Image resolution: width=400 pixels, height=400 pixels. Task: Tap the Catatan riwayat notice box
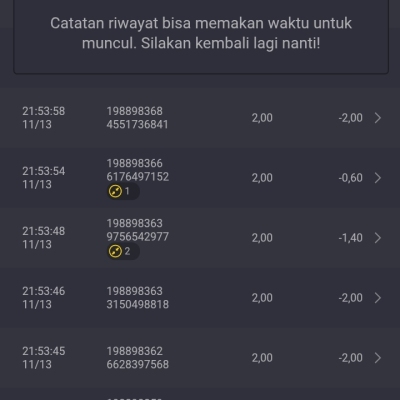click(201, 35)
